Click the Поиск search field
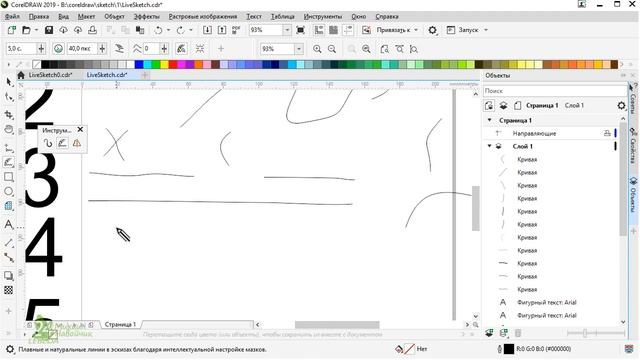640x360 pixels. [555, 91]
